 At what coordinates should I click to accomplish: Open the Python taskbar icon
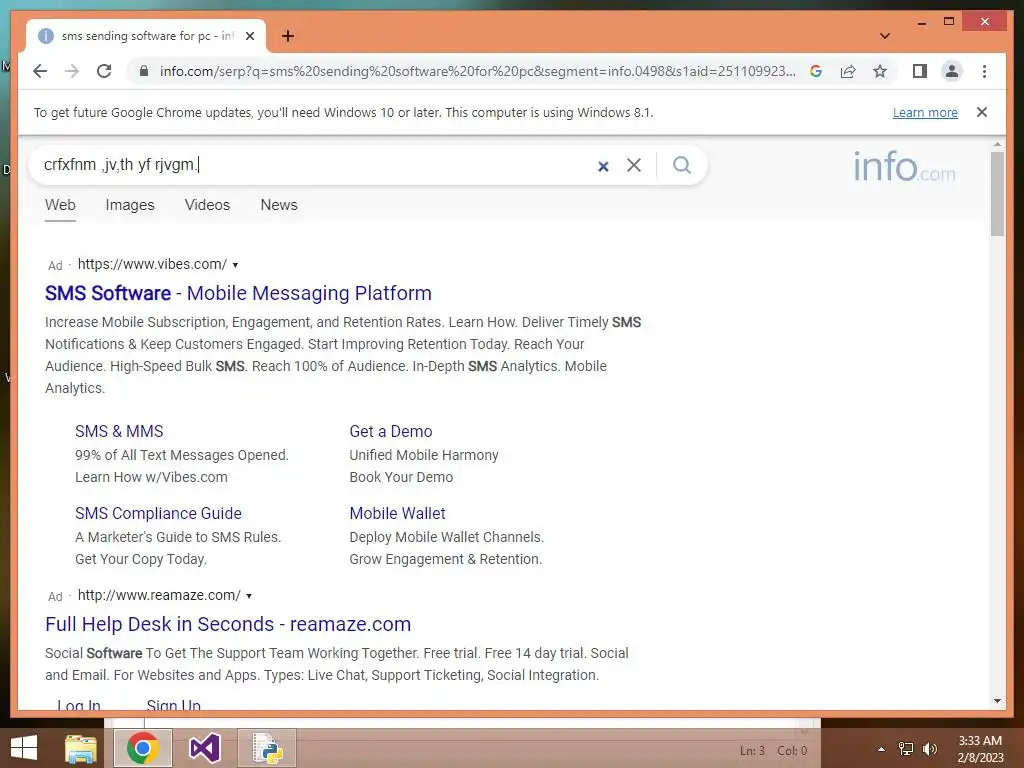click(266, 748)
